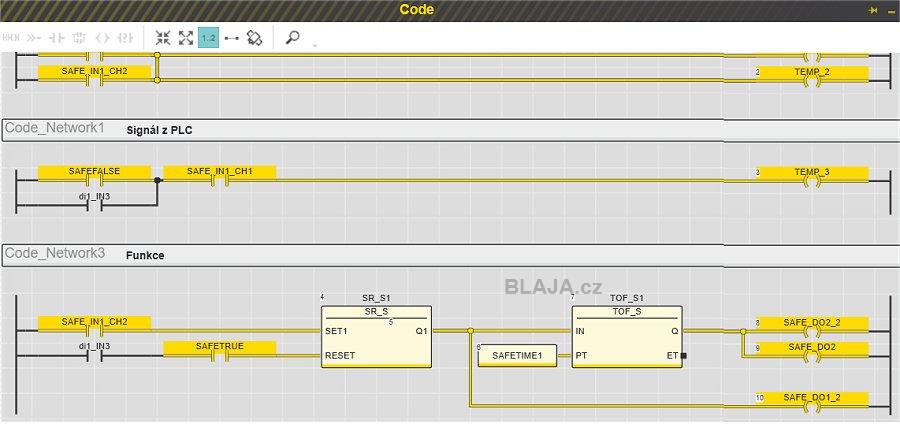Image resolution: width=900 pixels, height=424 pixels.
Task: Click the expand arrows-outward icon
Action: click(186, 38)
